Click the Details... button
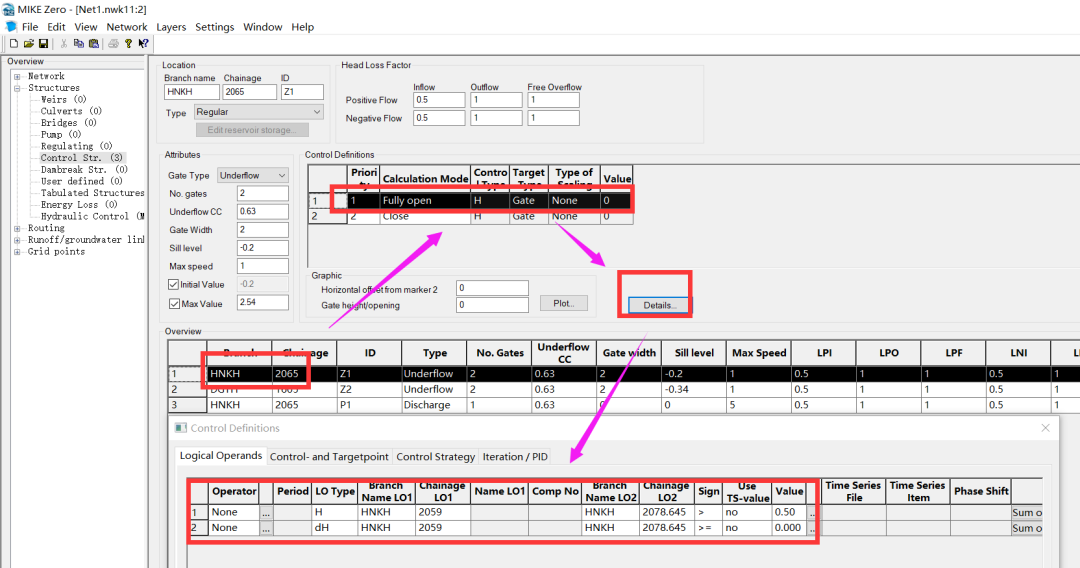The height and width of the screenshot is (568, 1080). tap(659, 305)
